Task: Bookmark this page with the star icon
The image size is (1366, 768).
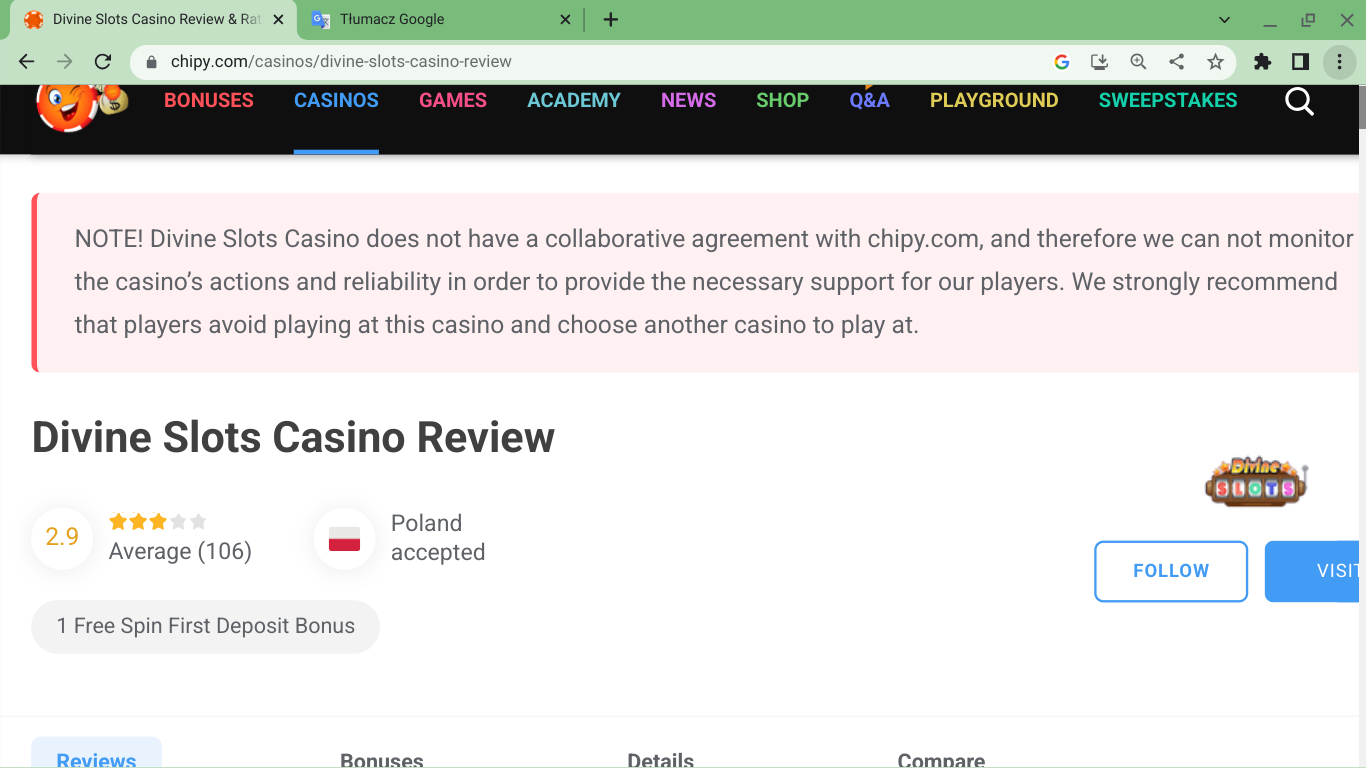Action: pos(1215,62)
